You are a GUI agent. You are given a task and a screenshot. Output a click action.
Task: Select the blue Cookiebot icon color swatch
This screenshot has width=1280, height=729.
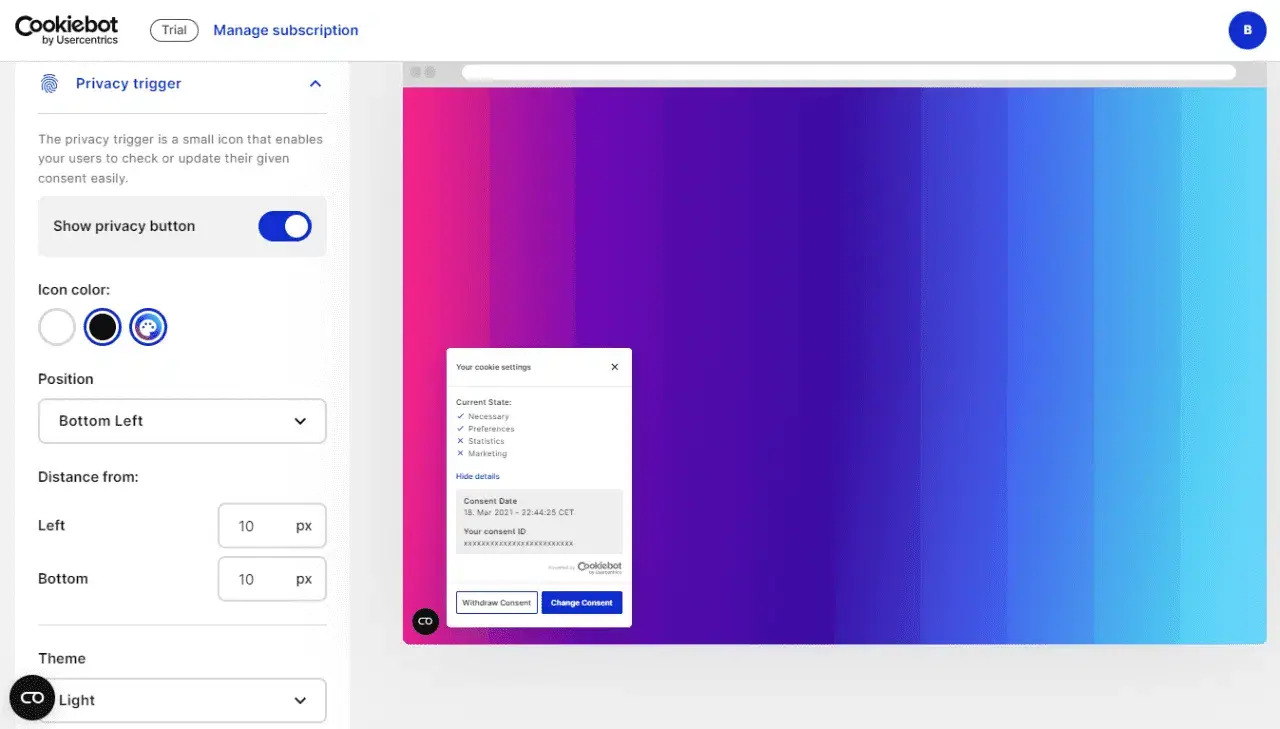click(148, 326)
